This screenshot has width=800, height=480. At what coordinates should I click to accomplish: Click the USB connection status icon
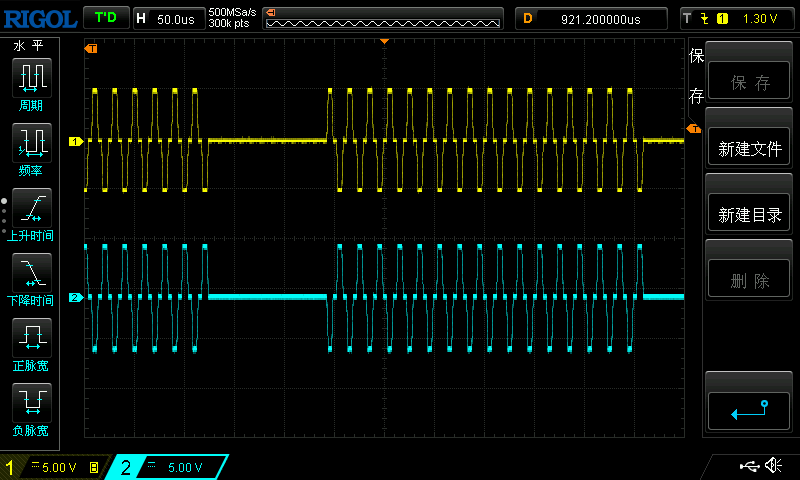pos(748,466)
